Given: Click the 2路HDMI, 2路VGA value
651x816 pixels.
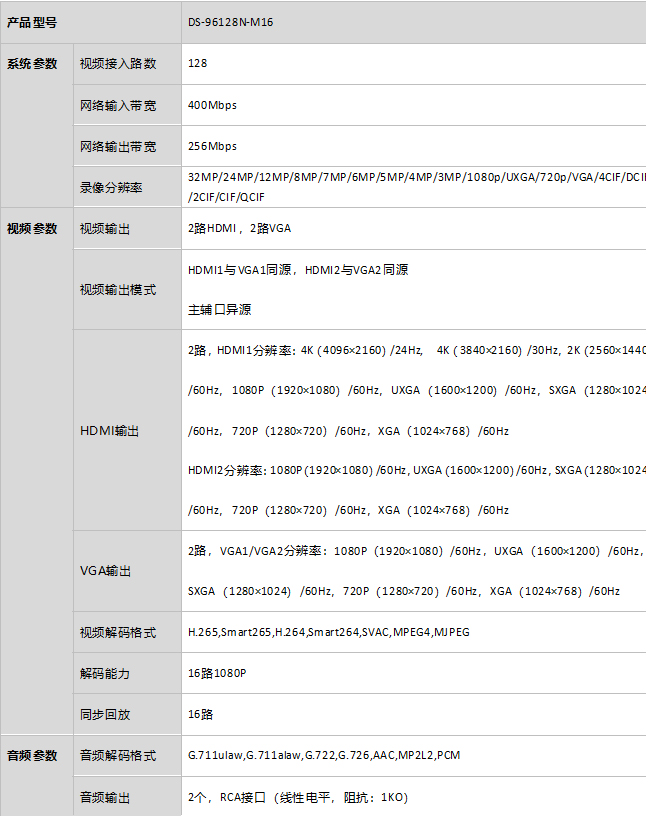Looking at the screenshot, I should coord(239,229).
